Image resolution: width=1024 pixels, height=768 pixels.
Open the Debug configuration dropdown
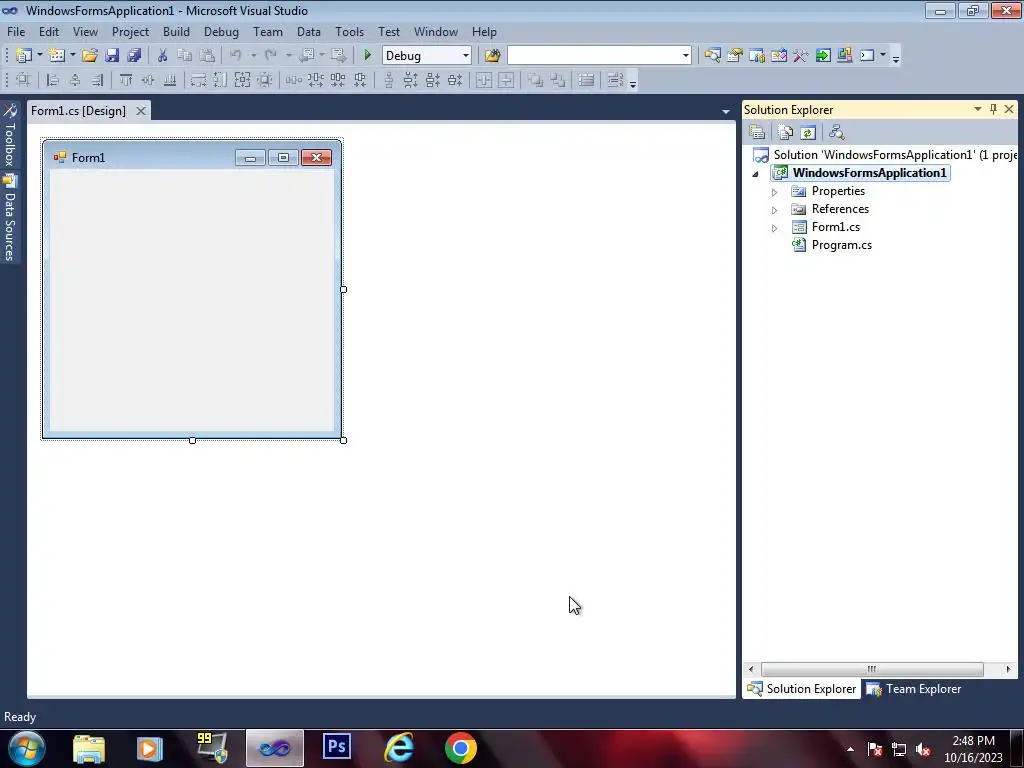click(x=466, y=56)
